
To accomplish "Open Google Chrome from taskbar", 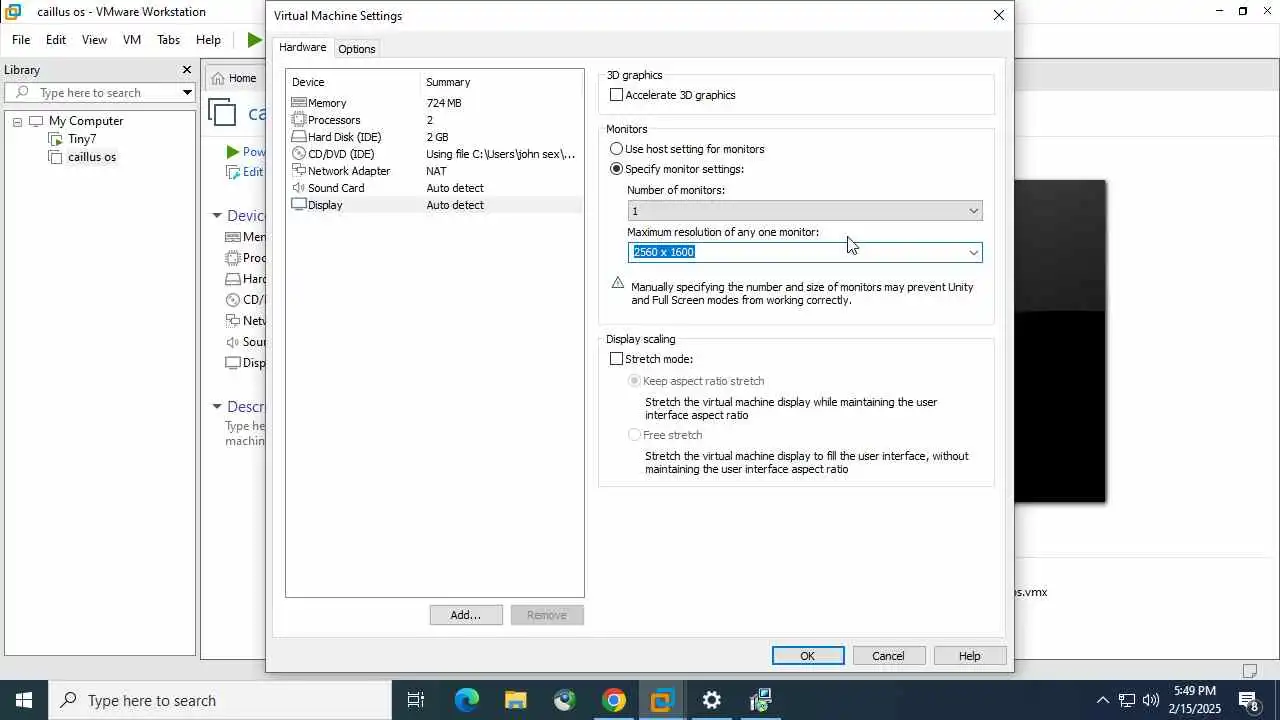I will click(614, 700).
